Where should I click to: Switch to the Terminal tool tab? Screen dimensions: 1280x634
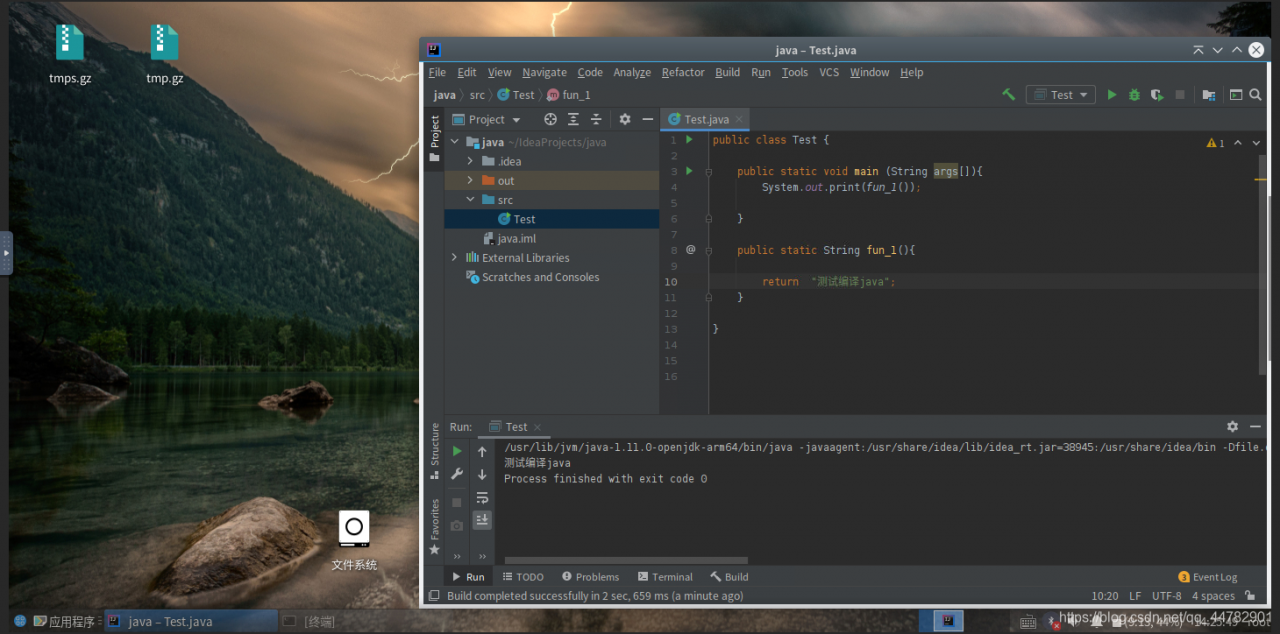point(665,577)
